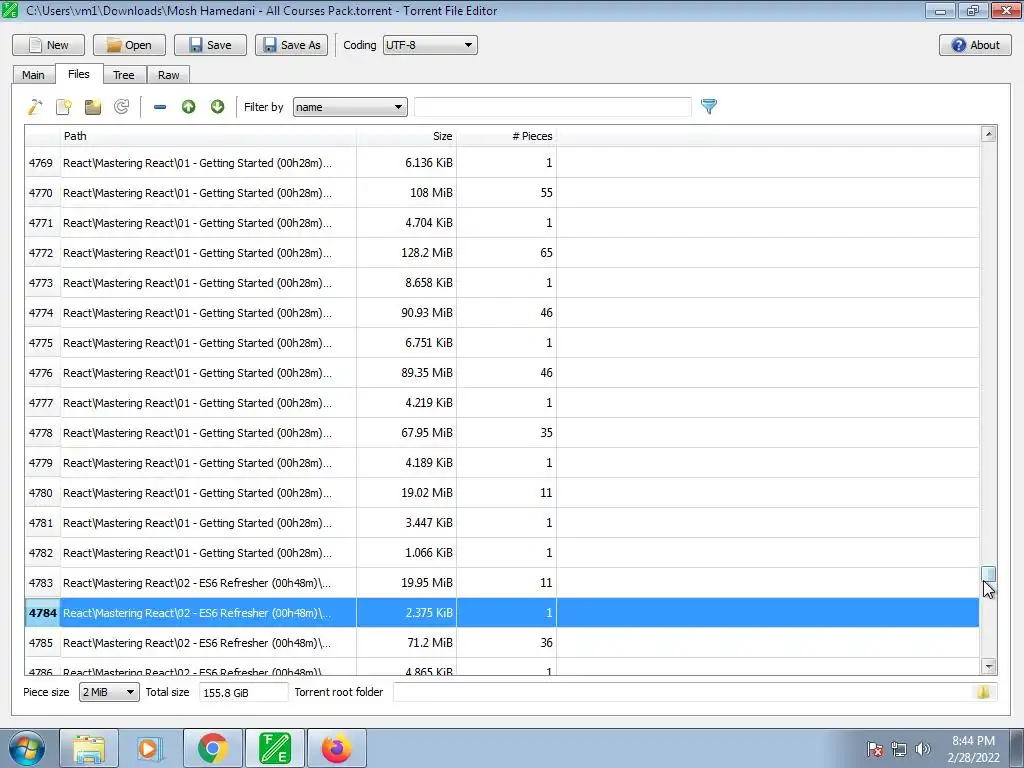
Task: Select file row 4771
Action: (x=502, y=223)
